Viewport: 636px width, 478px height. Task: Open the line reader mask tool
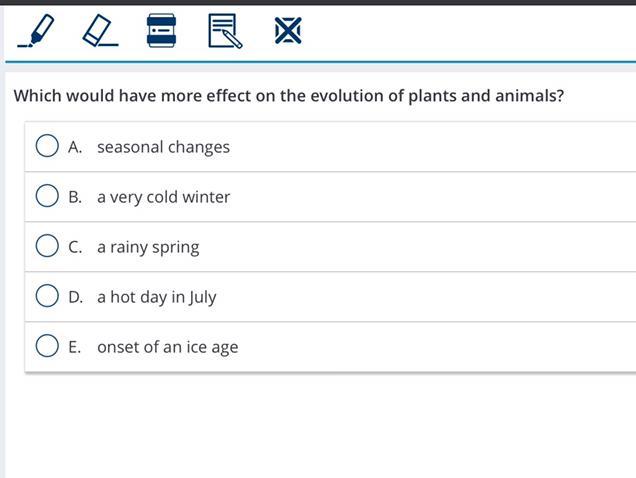[161, 31]
